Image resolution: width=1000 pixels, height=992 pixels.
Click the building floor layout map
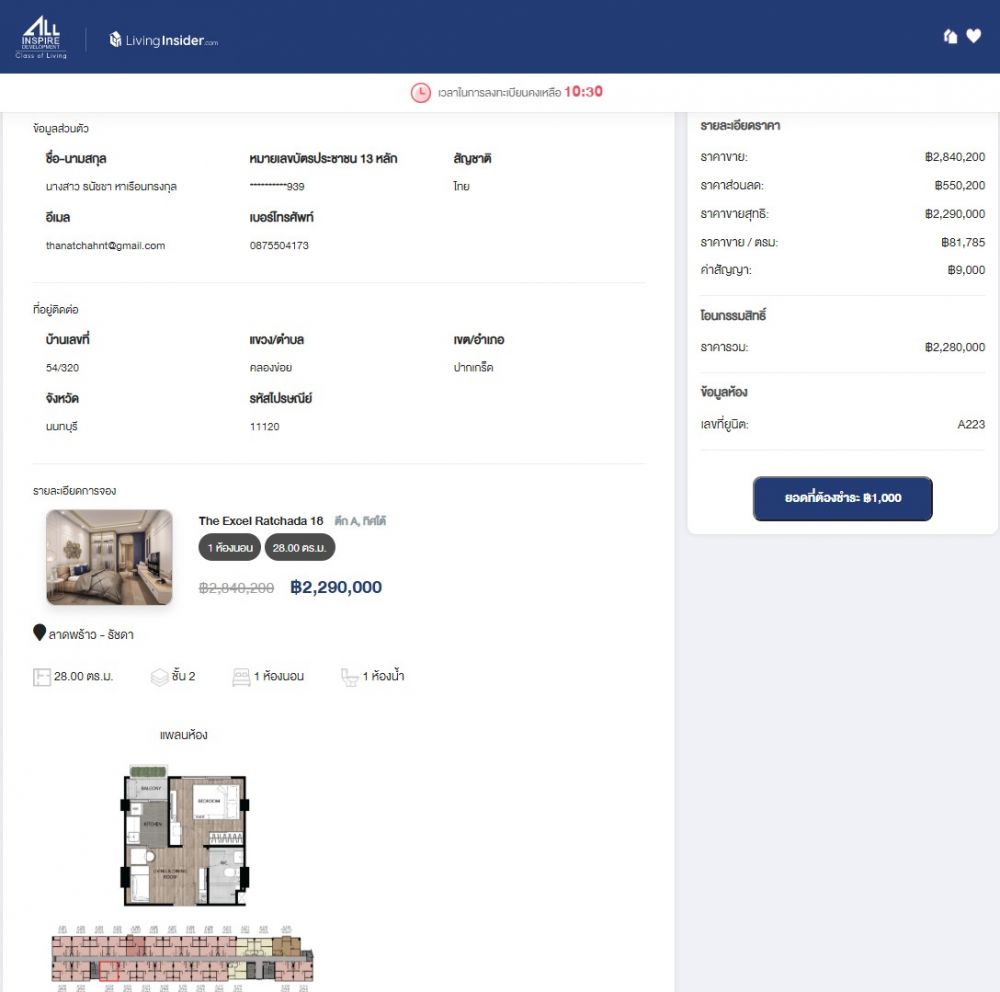tap(182, 958)
